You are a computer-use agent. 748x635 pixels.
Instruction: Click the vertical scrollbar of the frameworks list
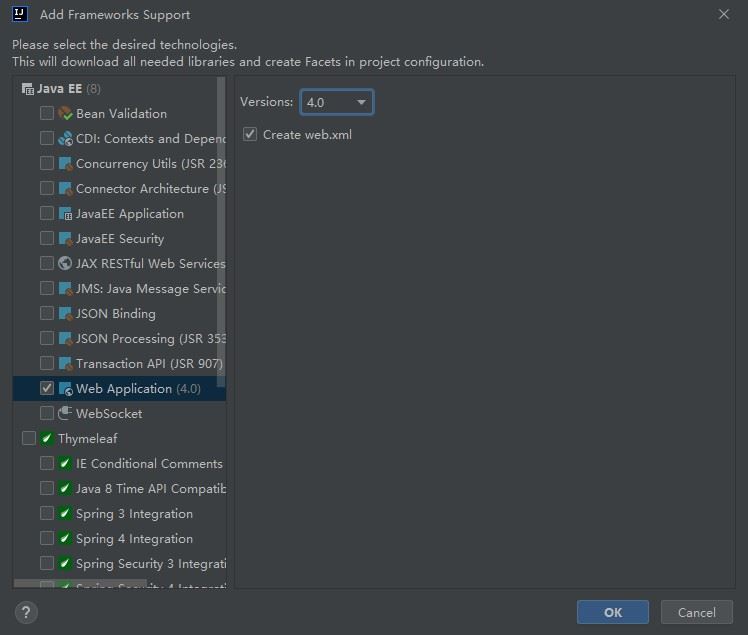click(x=221, y=232)
